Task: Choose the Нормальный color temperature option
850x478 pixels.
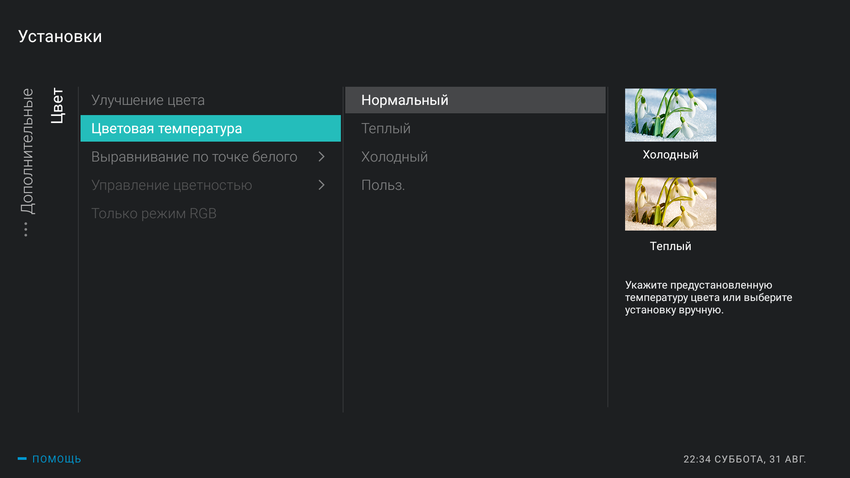Action: (405, 100)
